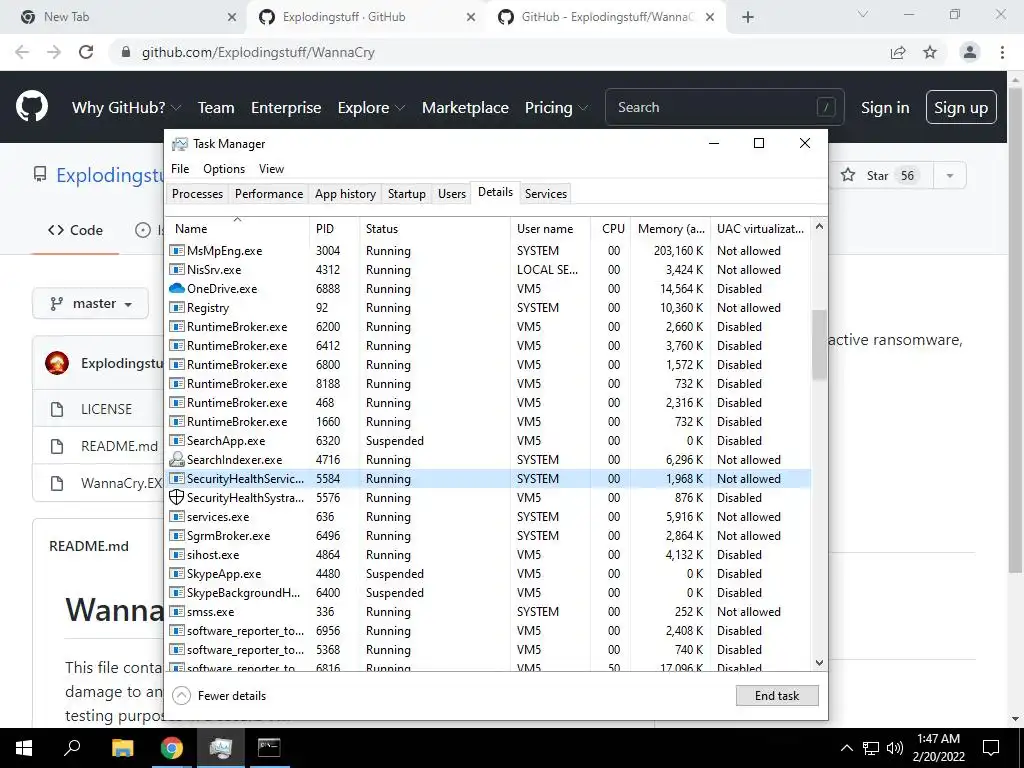1024x768 pixels.
Task: Open the Code tab on GitHub repo
Action: (75, 230)
